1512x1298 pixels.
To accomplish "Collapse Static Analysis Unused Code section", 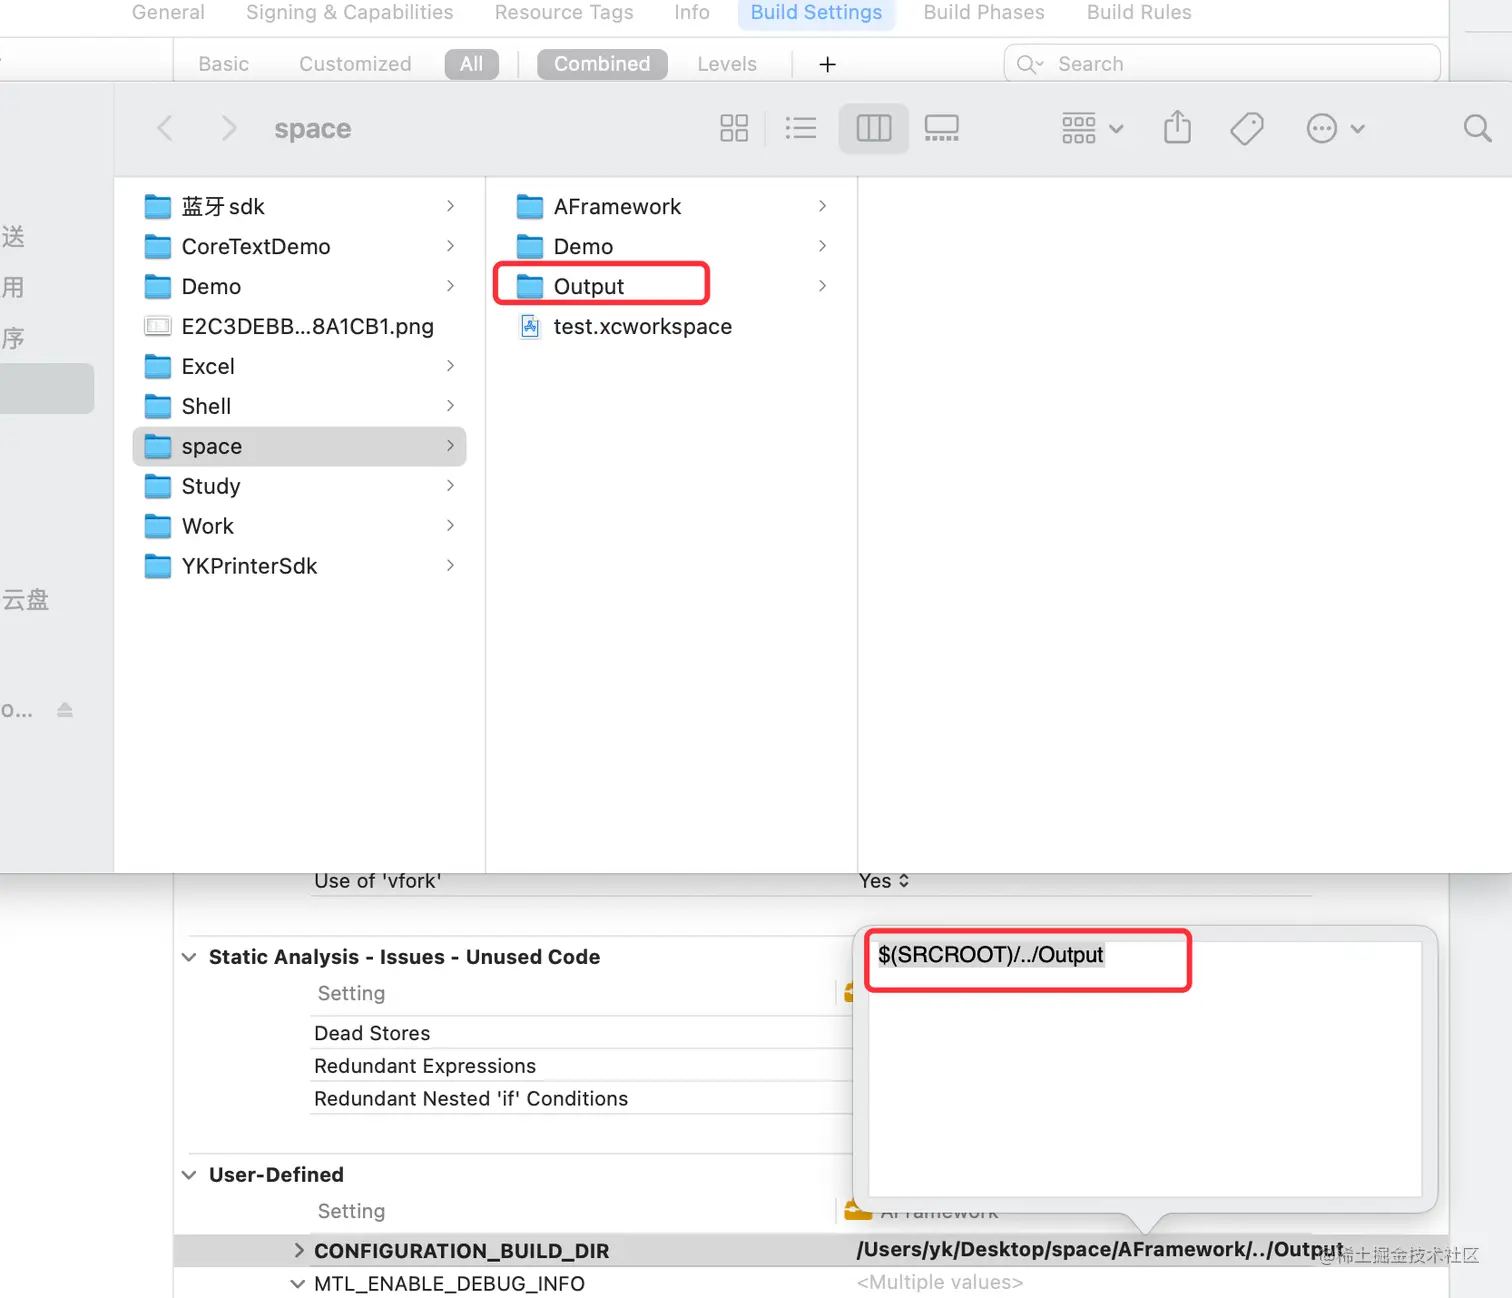I will 189,957.
